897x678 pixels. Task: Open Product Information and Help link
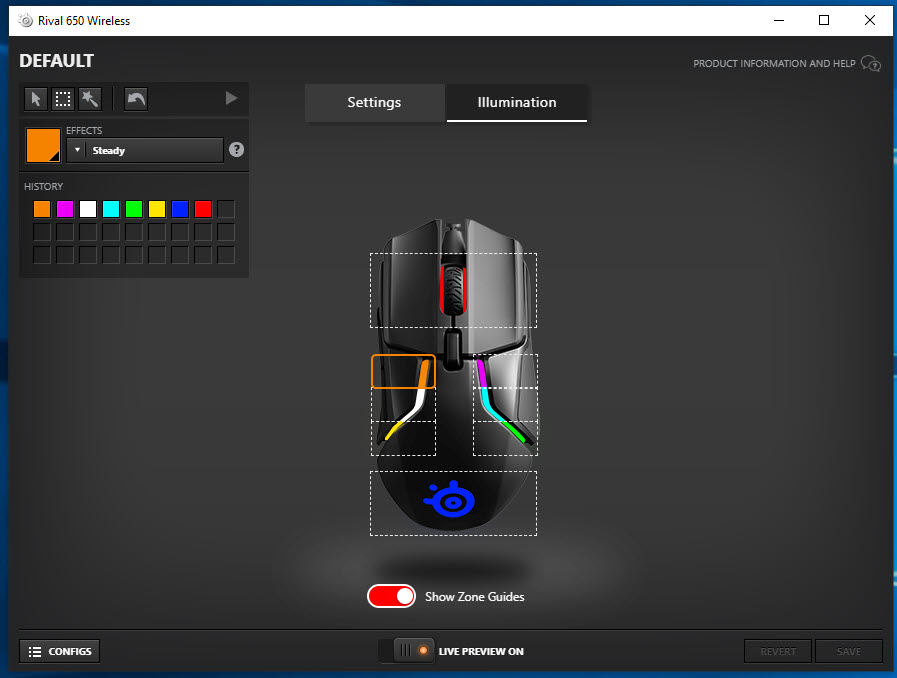click(774, 64)
